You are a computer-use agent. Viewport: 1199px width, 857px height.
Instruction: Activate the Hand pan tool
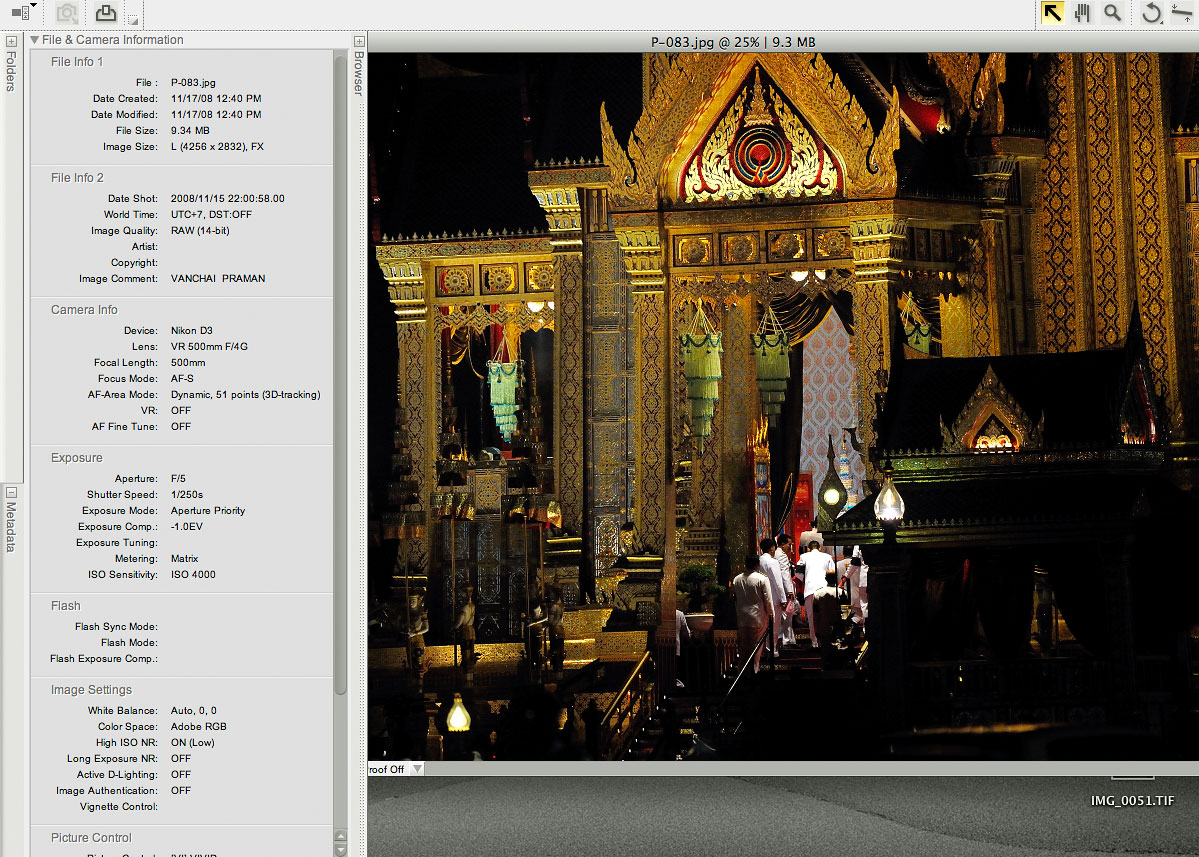point(1082,13)
